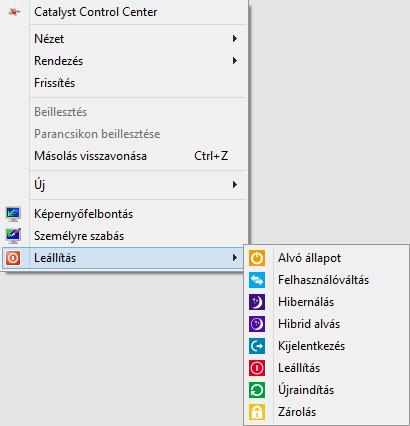Image resolution: width=410 pixels, height=426 pixels.
Task: Click the purple Hibernálás moon icon
Action: (257, 302)
